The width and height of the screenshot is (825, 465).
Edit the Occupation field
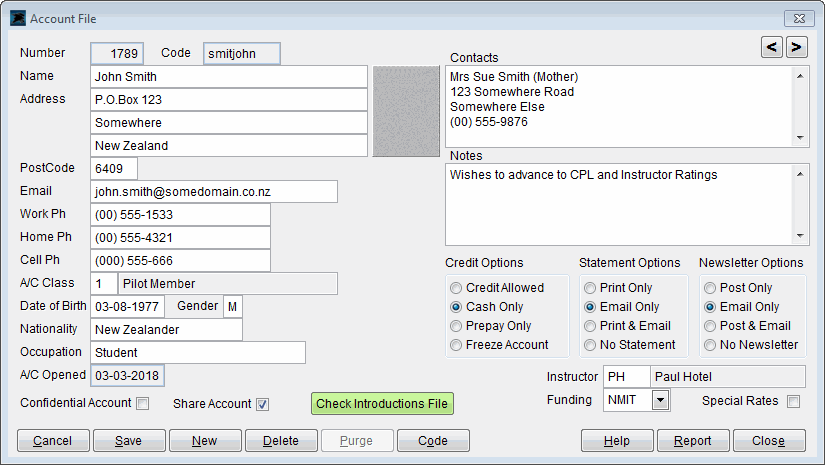(x=198, y=353)
